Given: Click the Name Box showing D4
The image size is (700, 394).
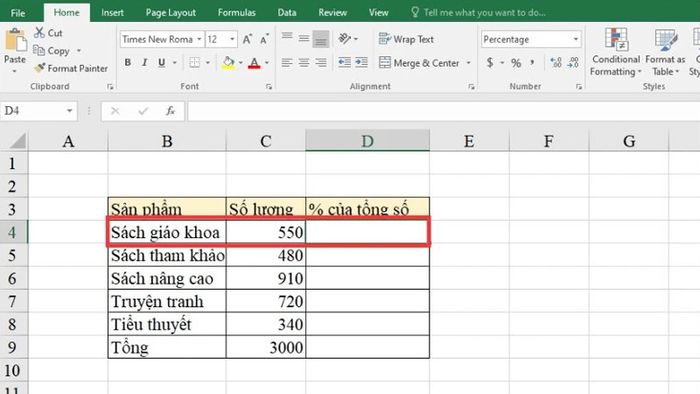Looking at the screenshot, I should point(38,111).
